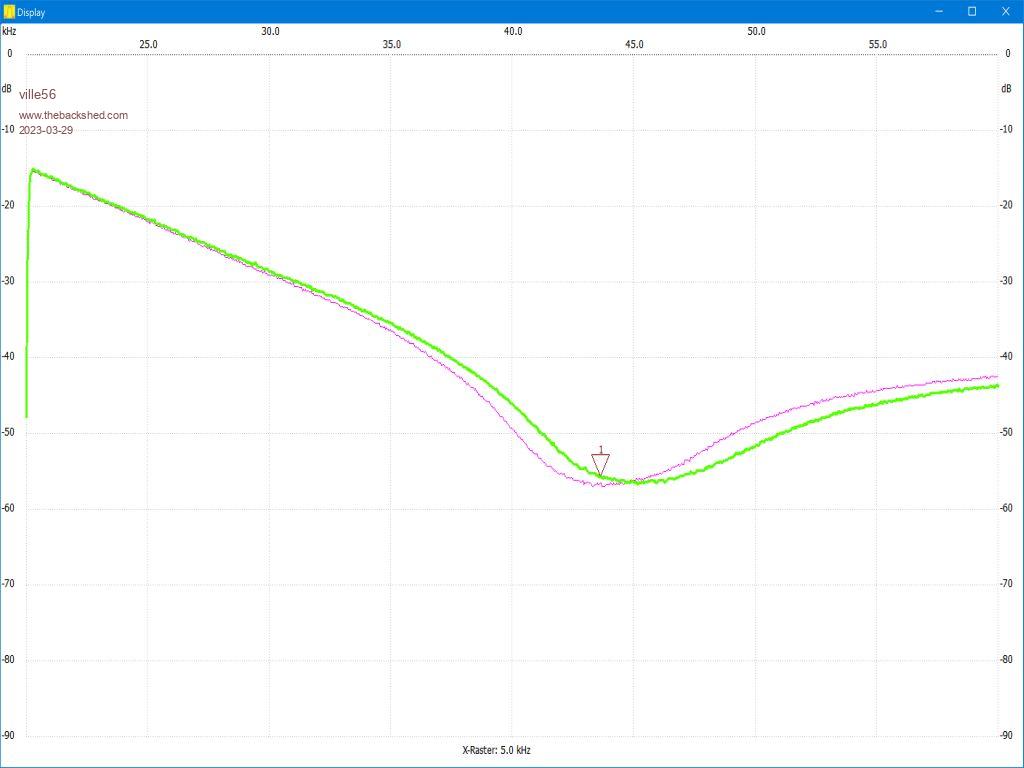The image size is (1024, 768).
Task: Select marker 1 triangle on the curve
Action: pyautogui.click(x=600, y=464)
